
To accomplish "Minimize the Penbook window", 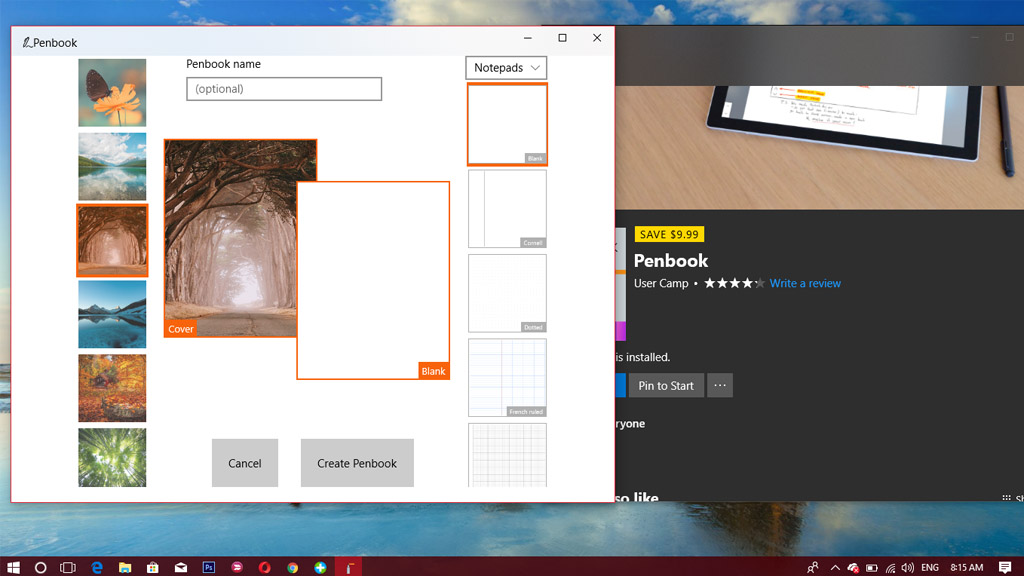I will tap(528, 38).
